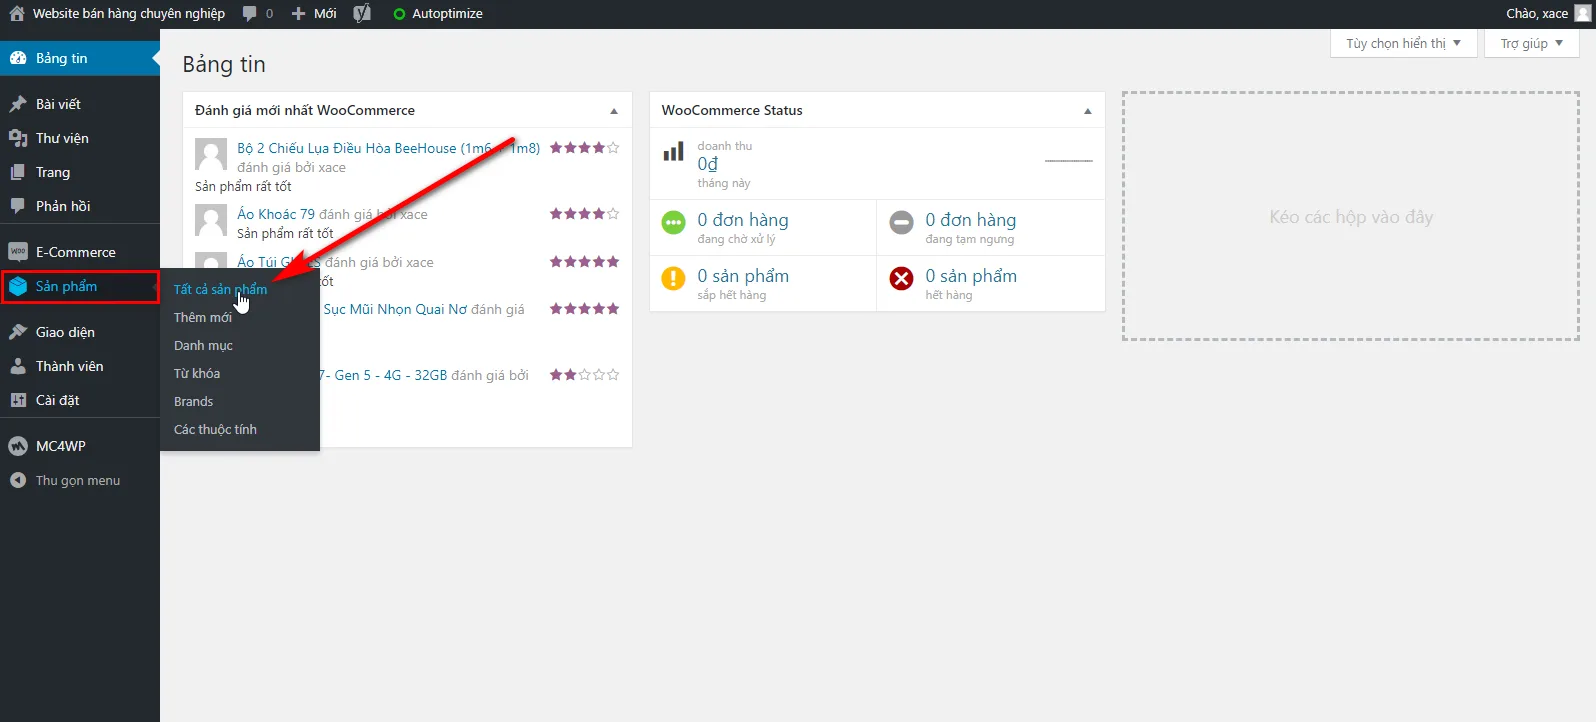
Task: Click the doanh thu bar chart icon
Action: 674,152
